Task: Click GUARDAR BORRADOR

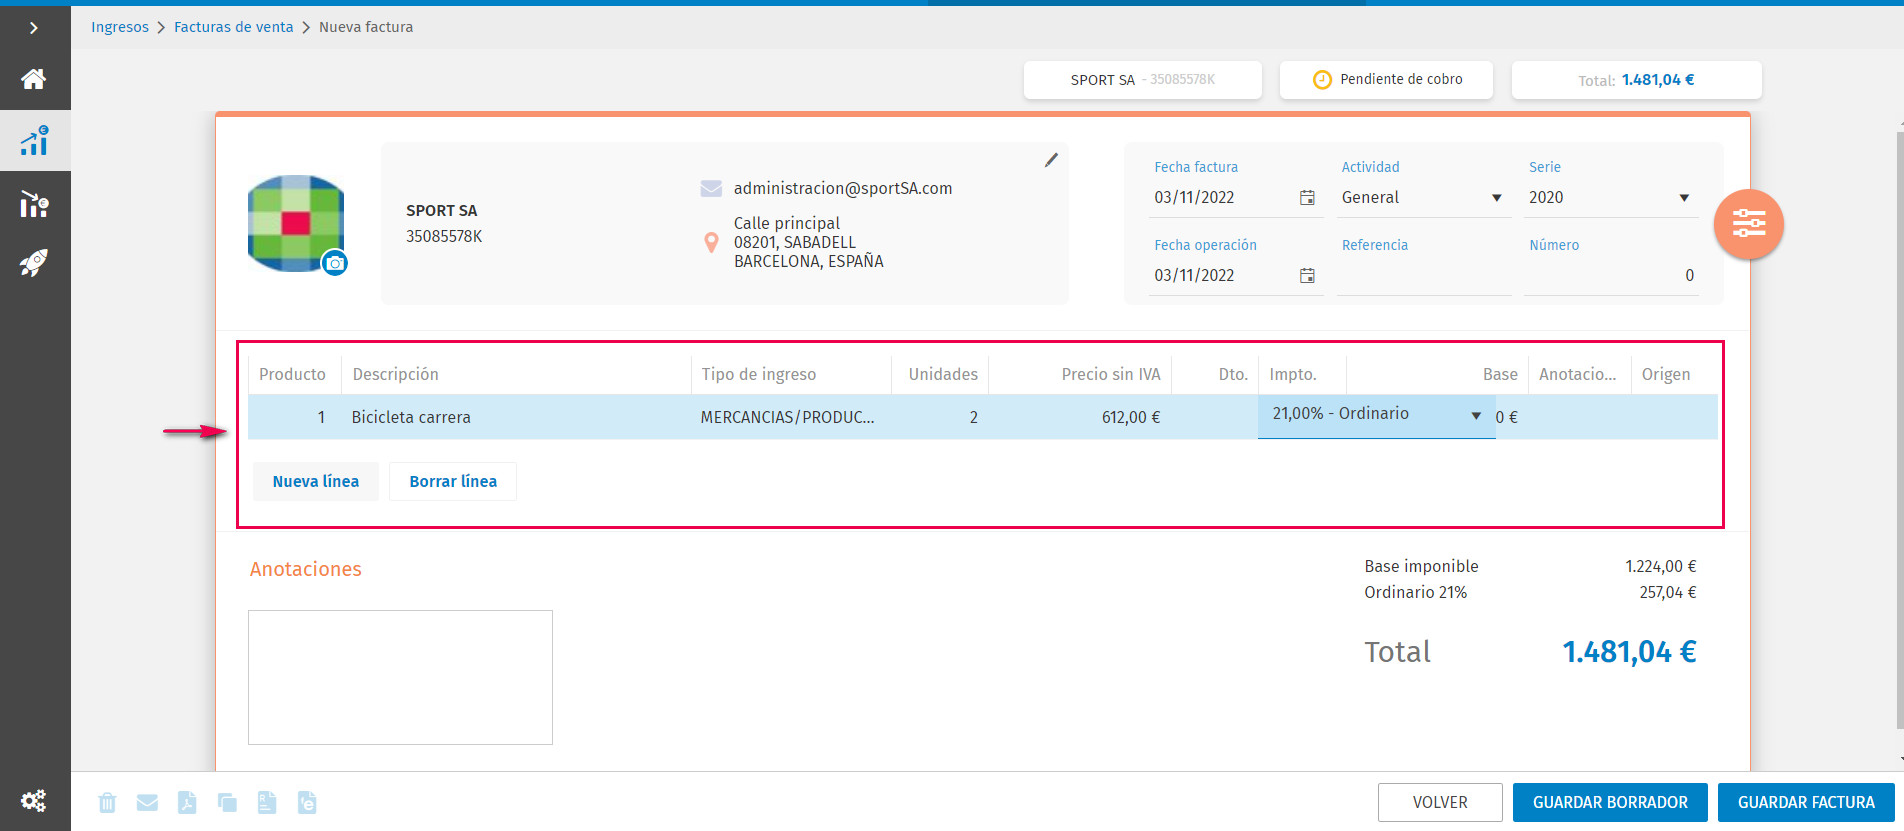Action: click(1610, 802)
